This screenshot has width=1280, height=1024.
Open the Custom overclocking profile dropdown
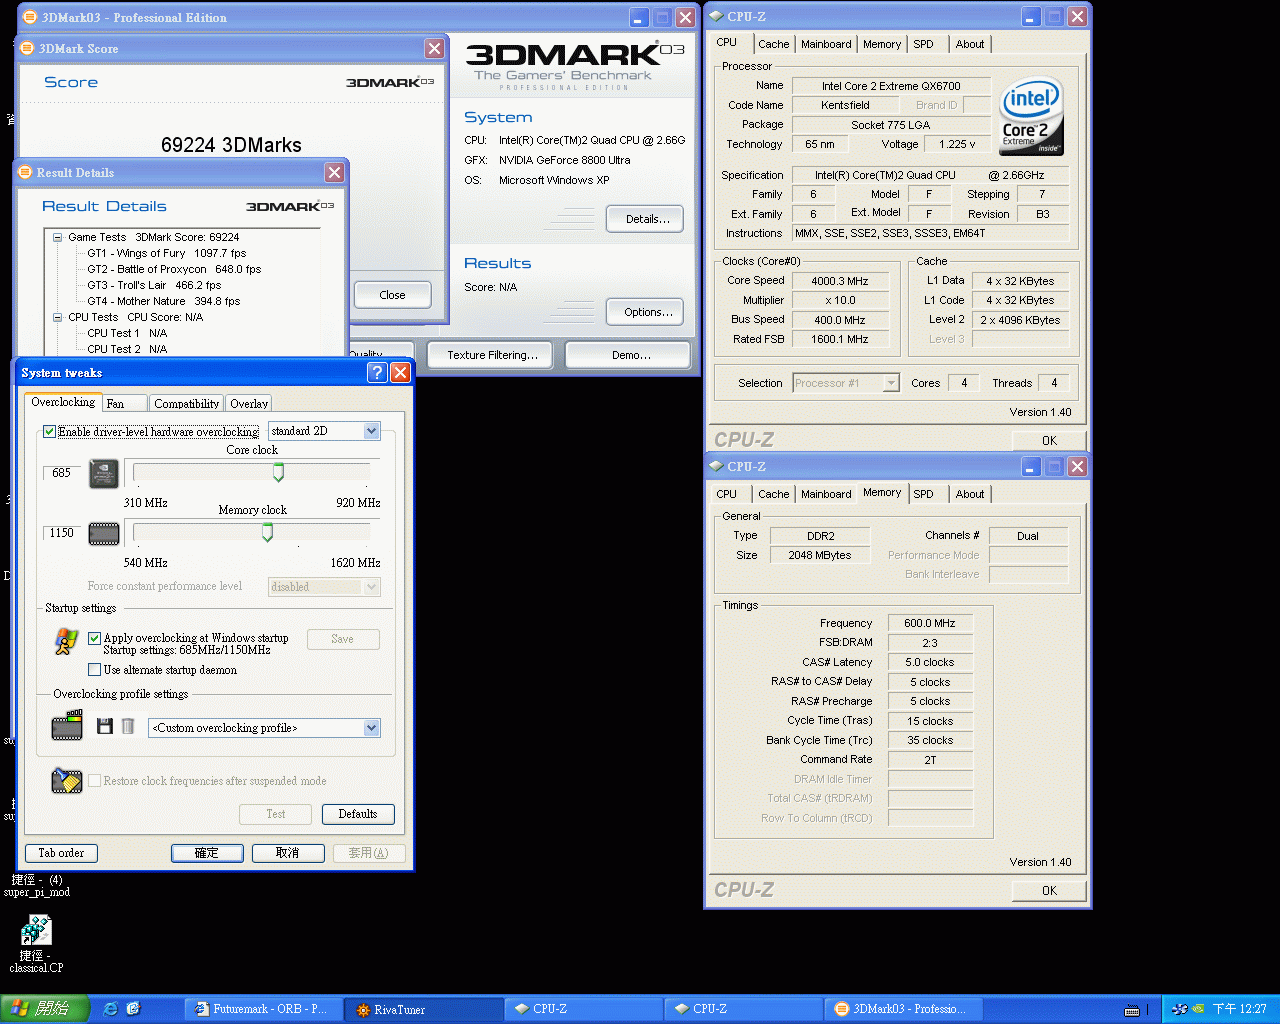pos(264,728)
